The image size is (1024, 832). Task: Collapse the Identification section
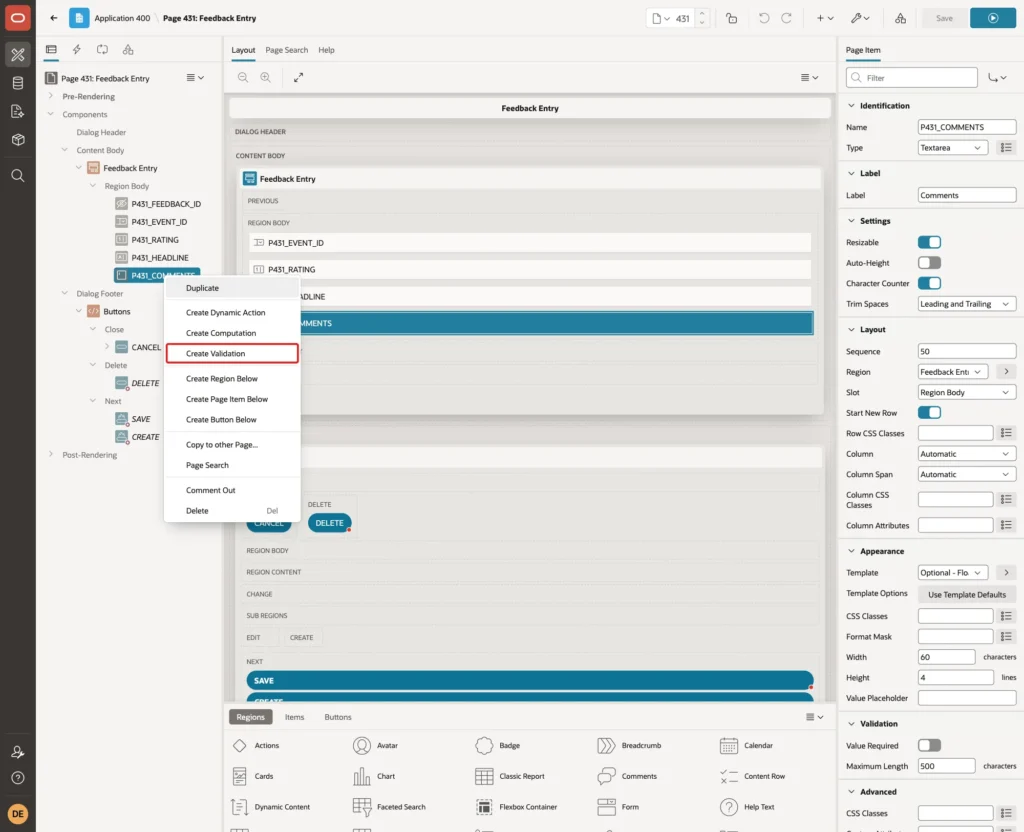(851, 106)
